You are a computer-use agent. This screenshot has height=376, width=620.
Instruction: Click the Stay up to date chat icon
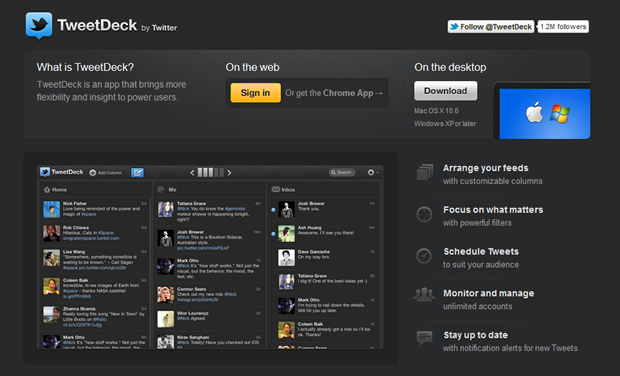425,338
